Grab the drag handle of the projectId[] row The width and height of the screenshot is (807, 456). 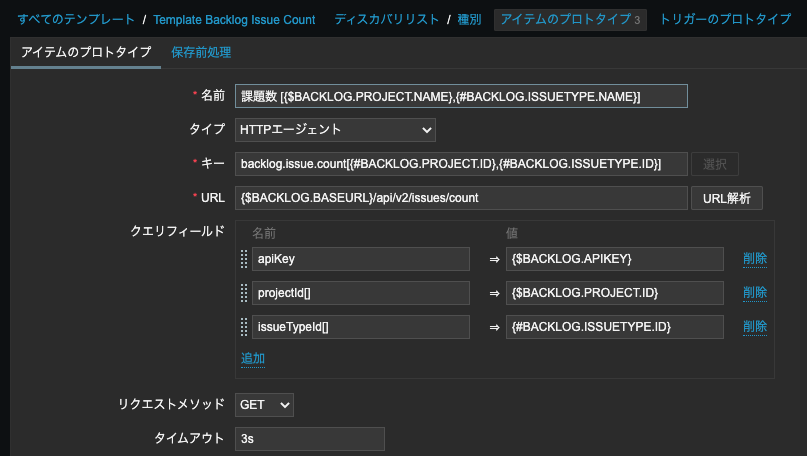click(244, 293)
